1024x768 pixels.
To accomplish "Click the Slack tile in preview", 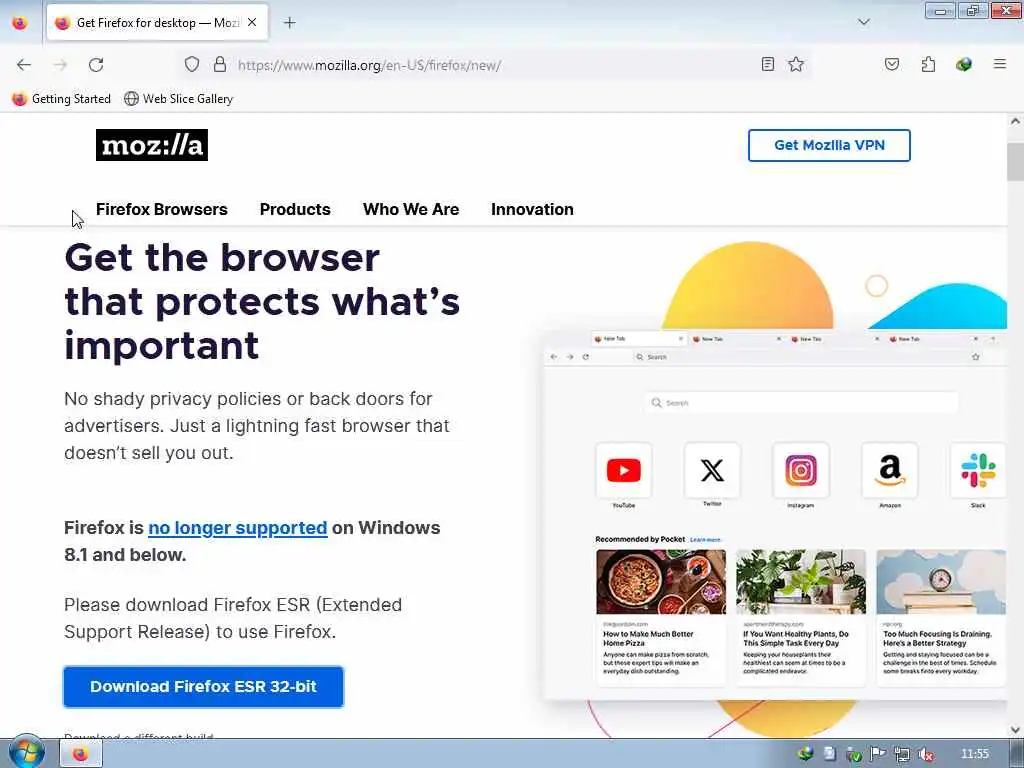I will (978, 470).
